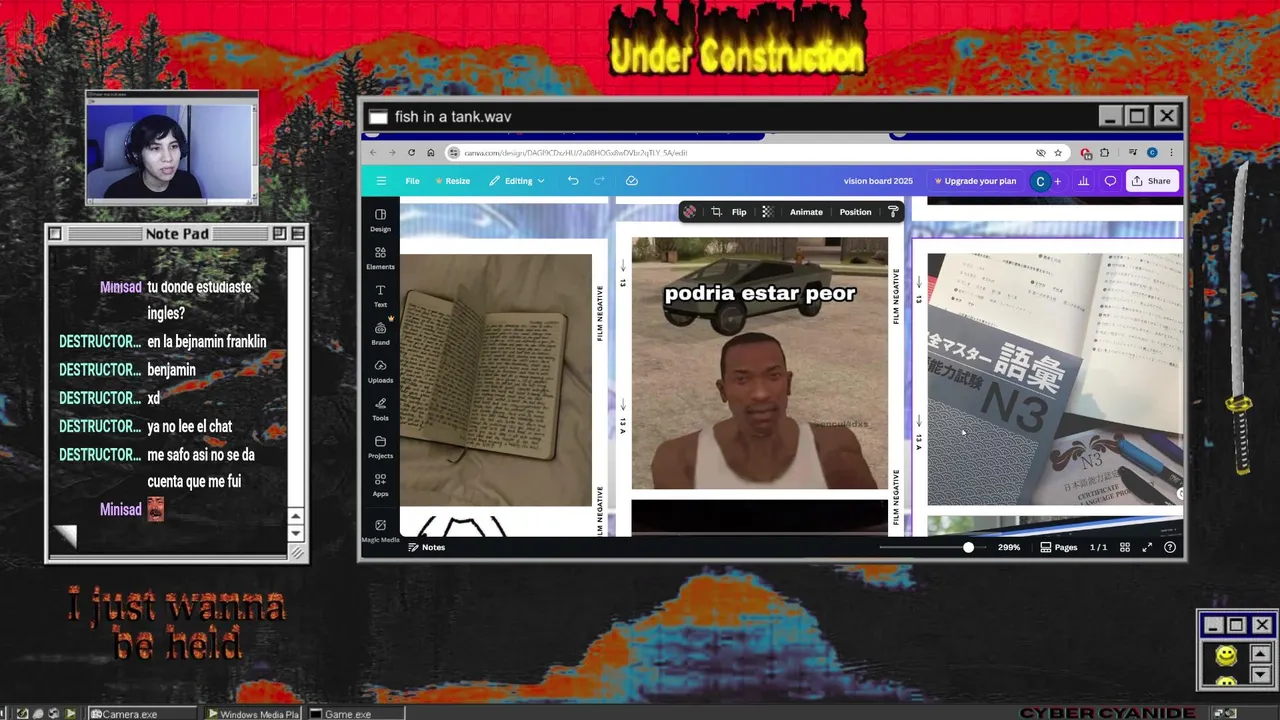This screenshot has width=1280, height=720.
Task: Open the Brand panel
Action: [x=380, y=333]
